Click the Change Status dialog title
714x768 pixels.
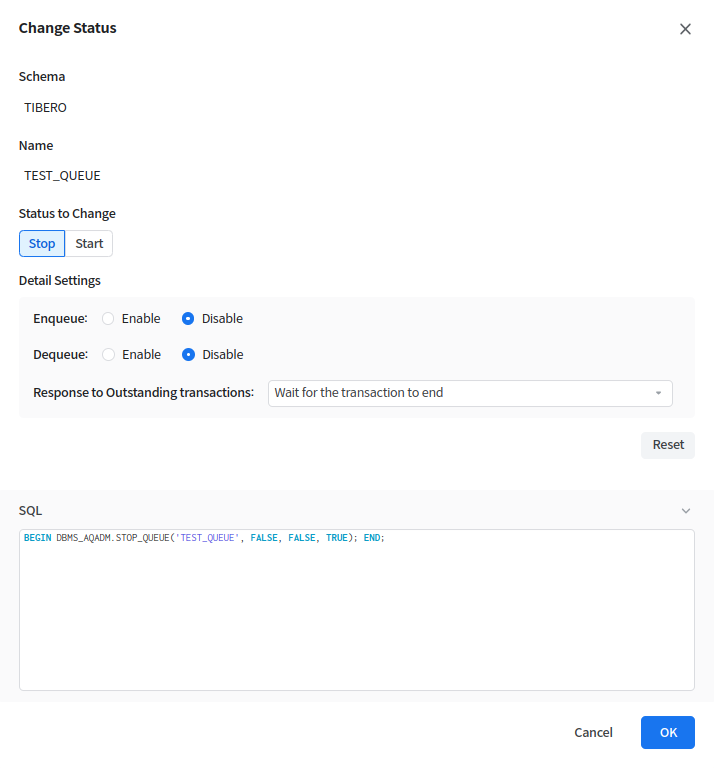click(68, 28)
